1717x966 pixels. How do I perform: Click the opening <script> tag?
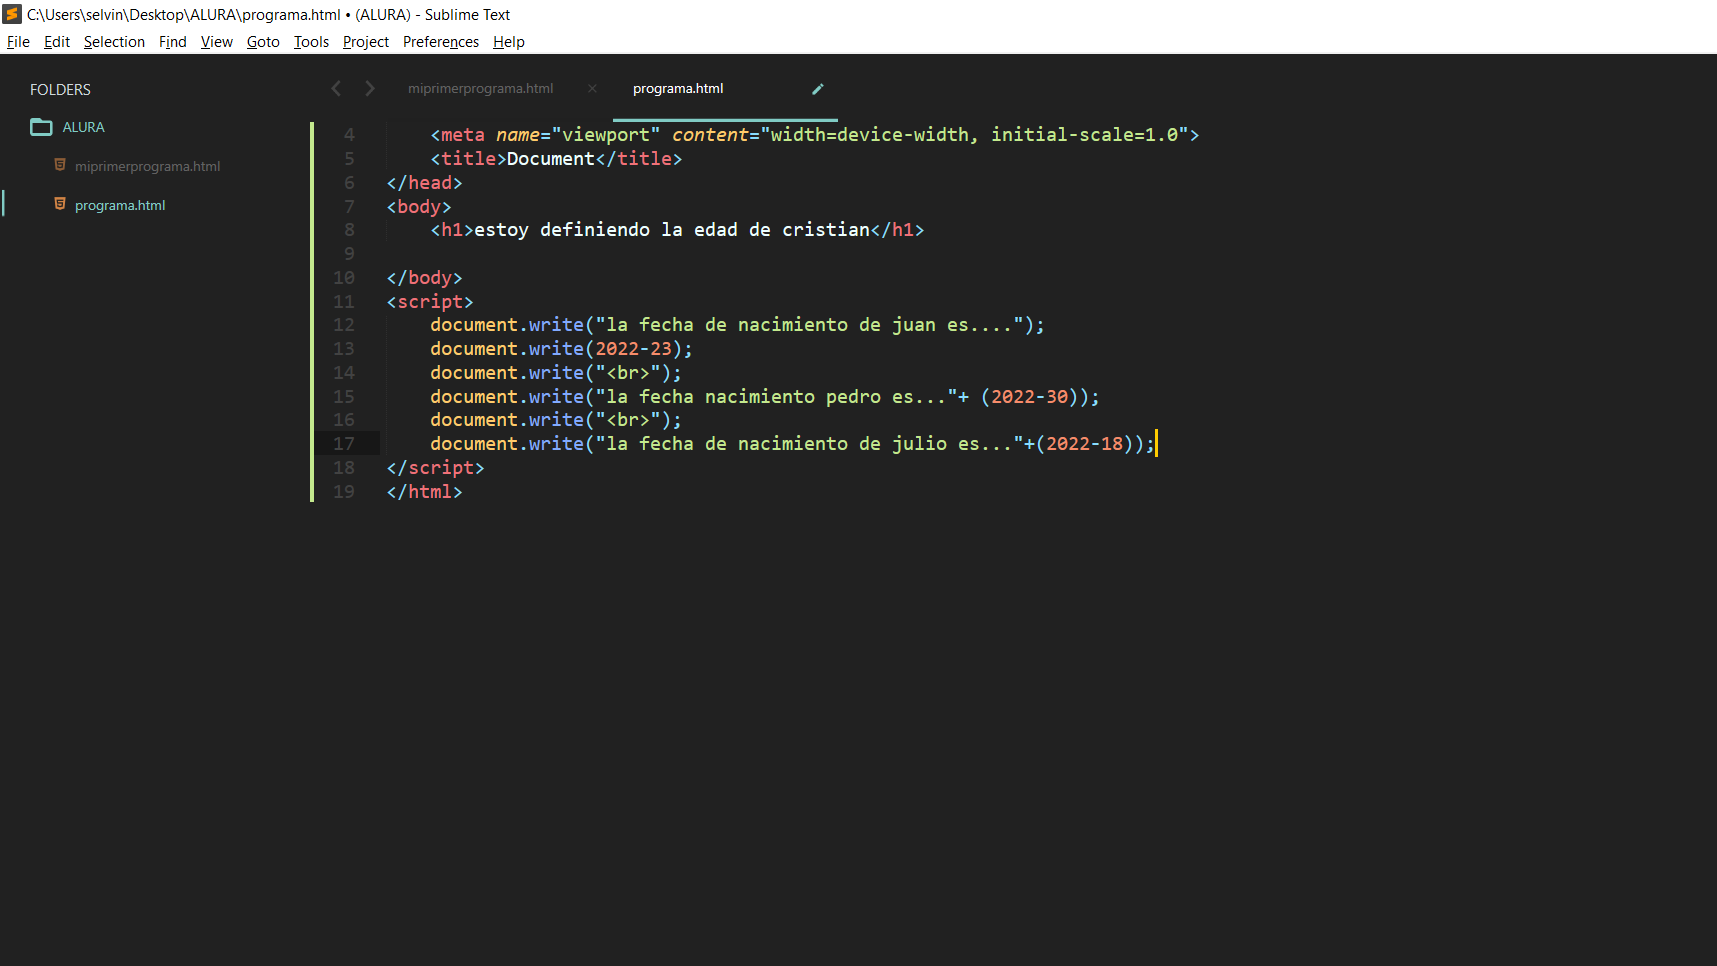[x=430, y=302]
